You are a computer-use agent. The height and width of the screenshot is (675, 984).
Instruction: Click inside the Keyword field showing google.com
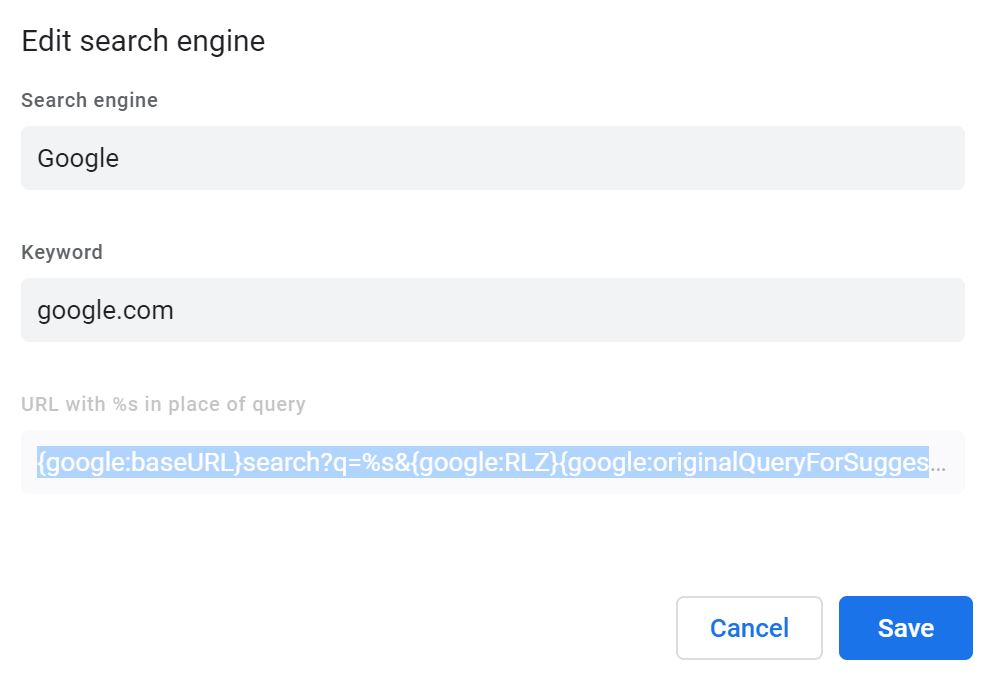coord(400,310)
